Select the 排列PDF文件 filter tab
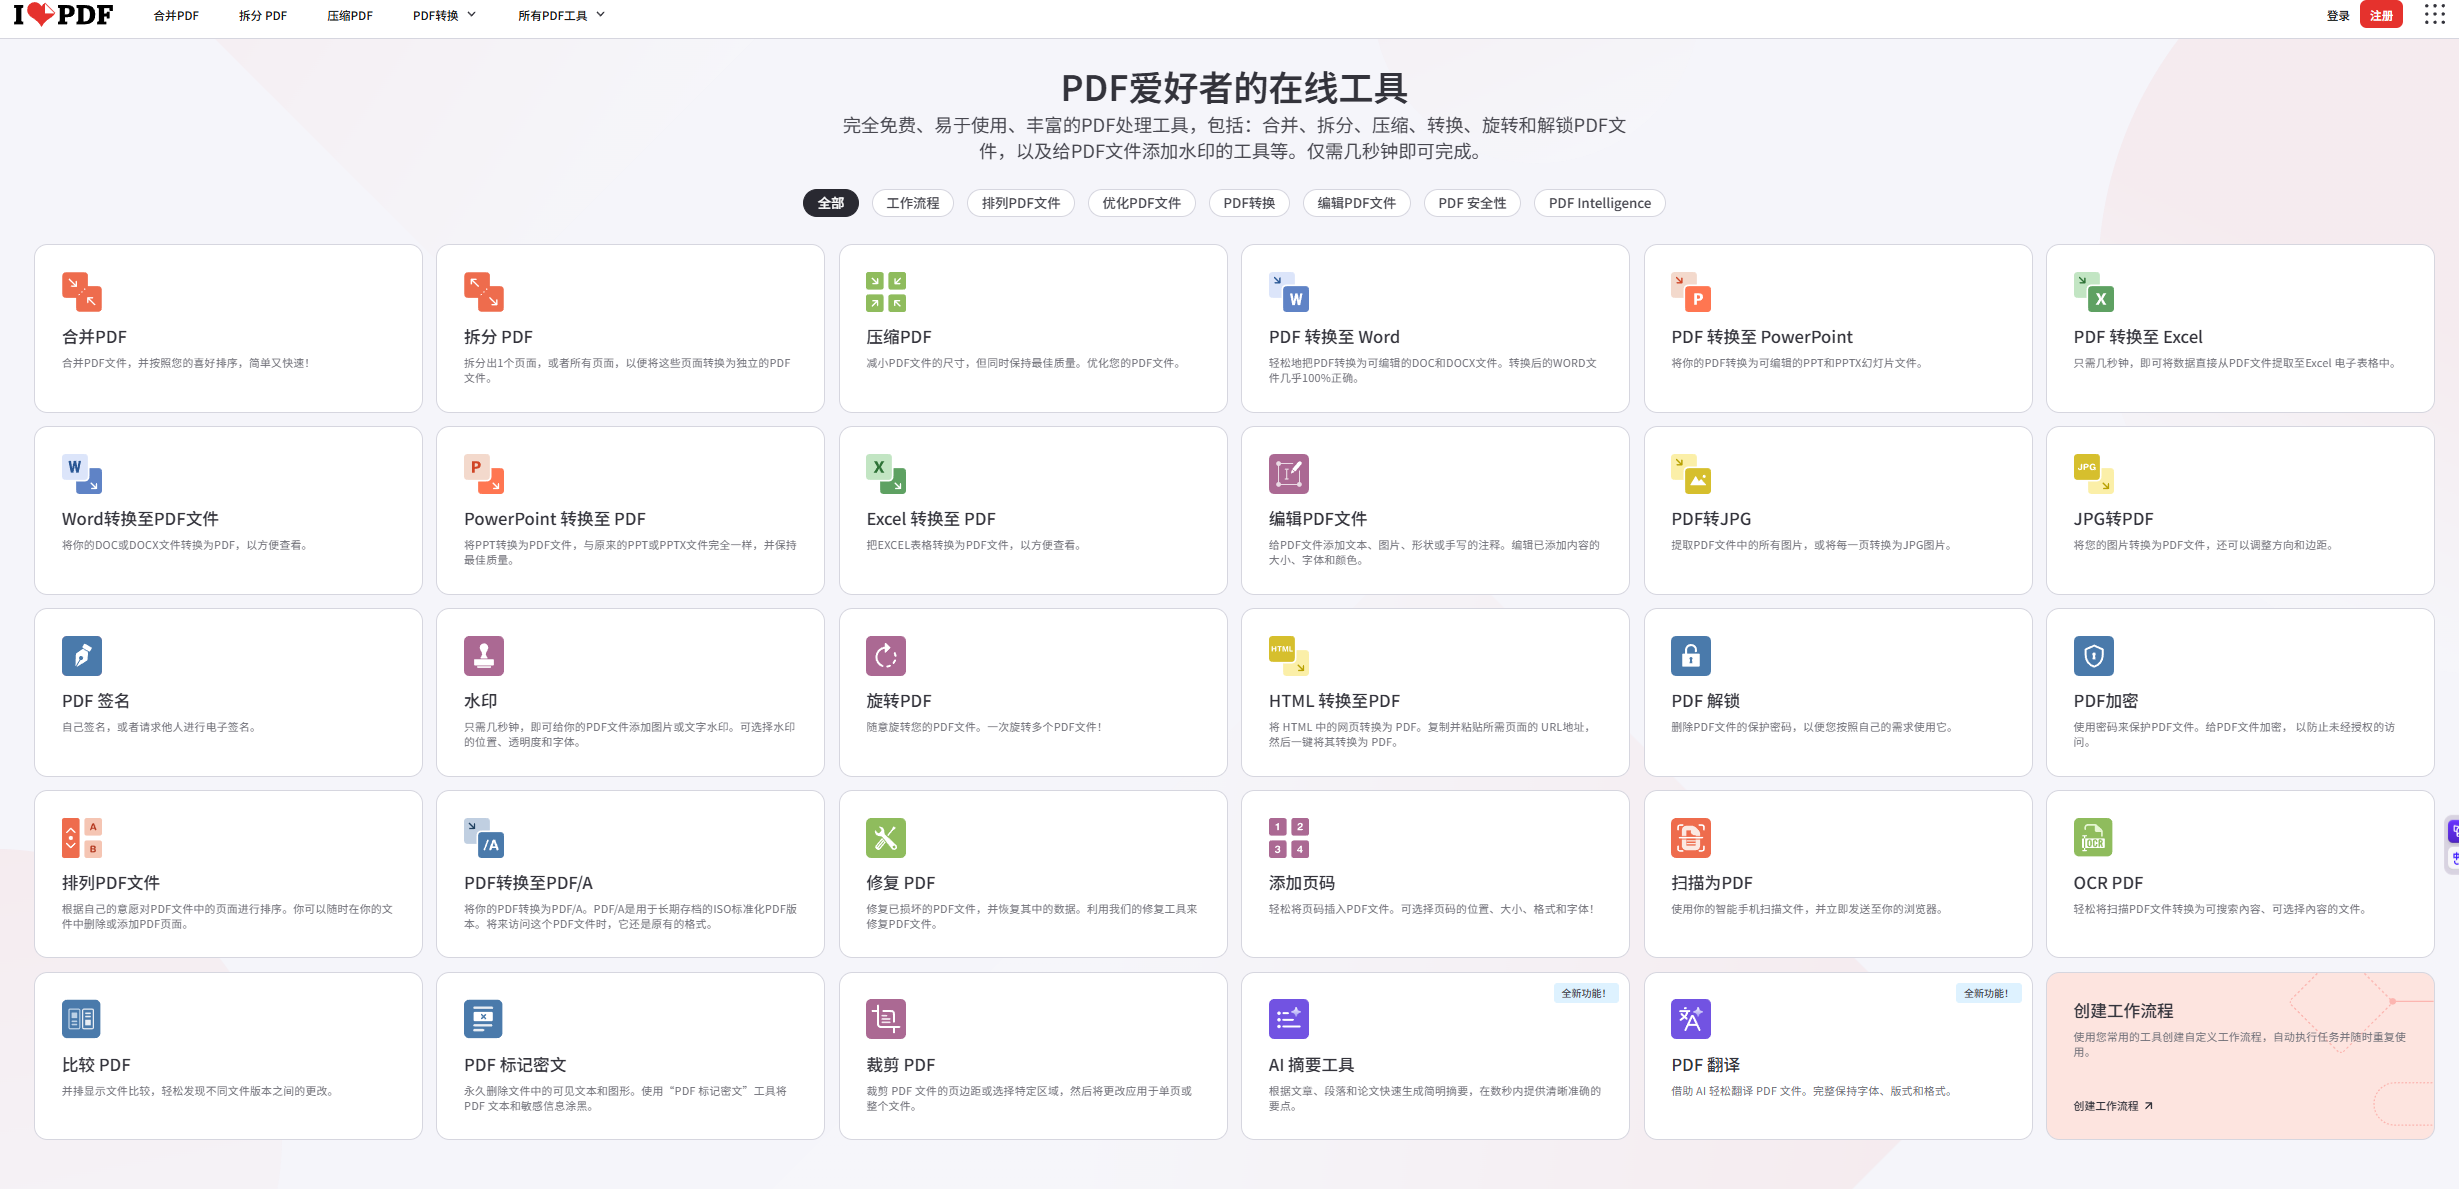This screenshot has height=1189, width=2459. tap(1021, 203)
